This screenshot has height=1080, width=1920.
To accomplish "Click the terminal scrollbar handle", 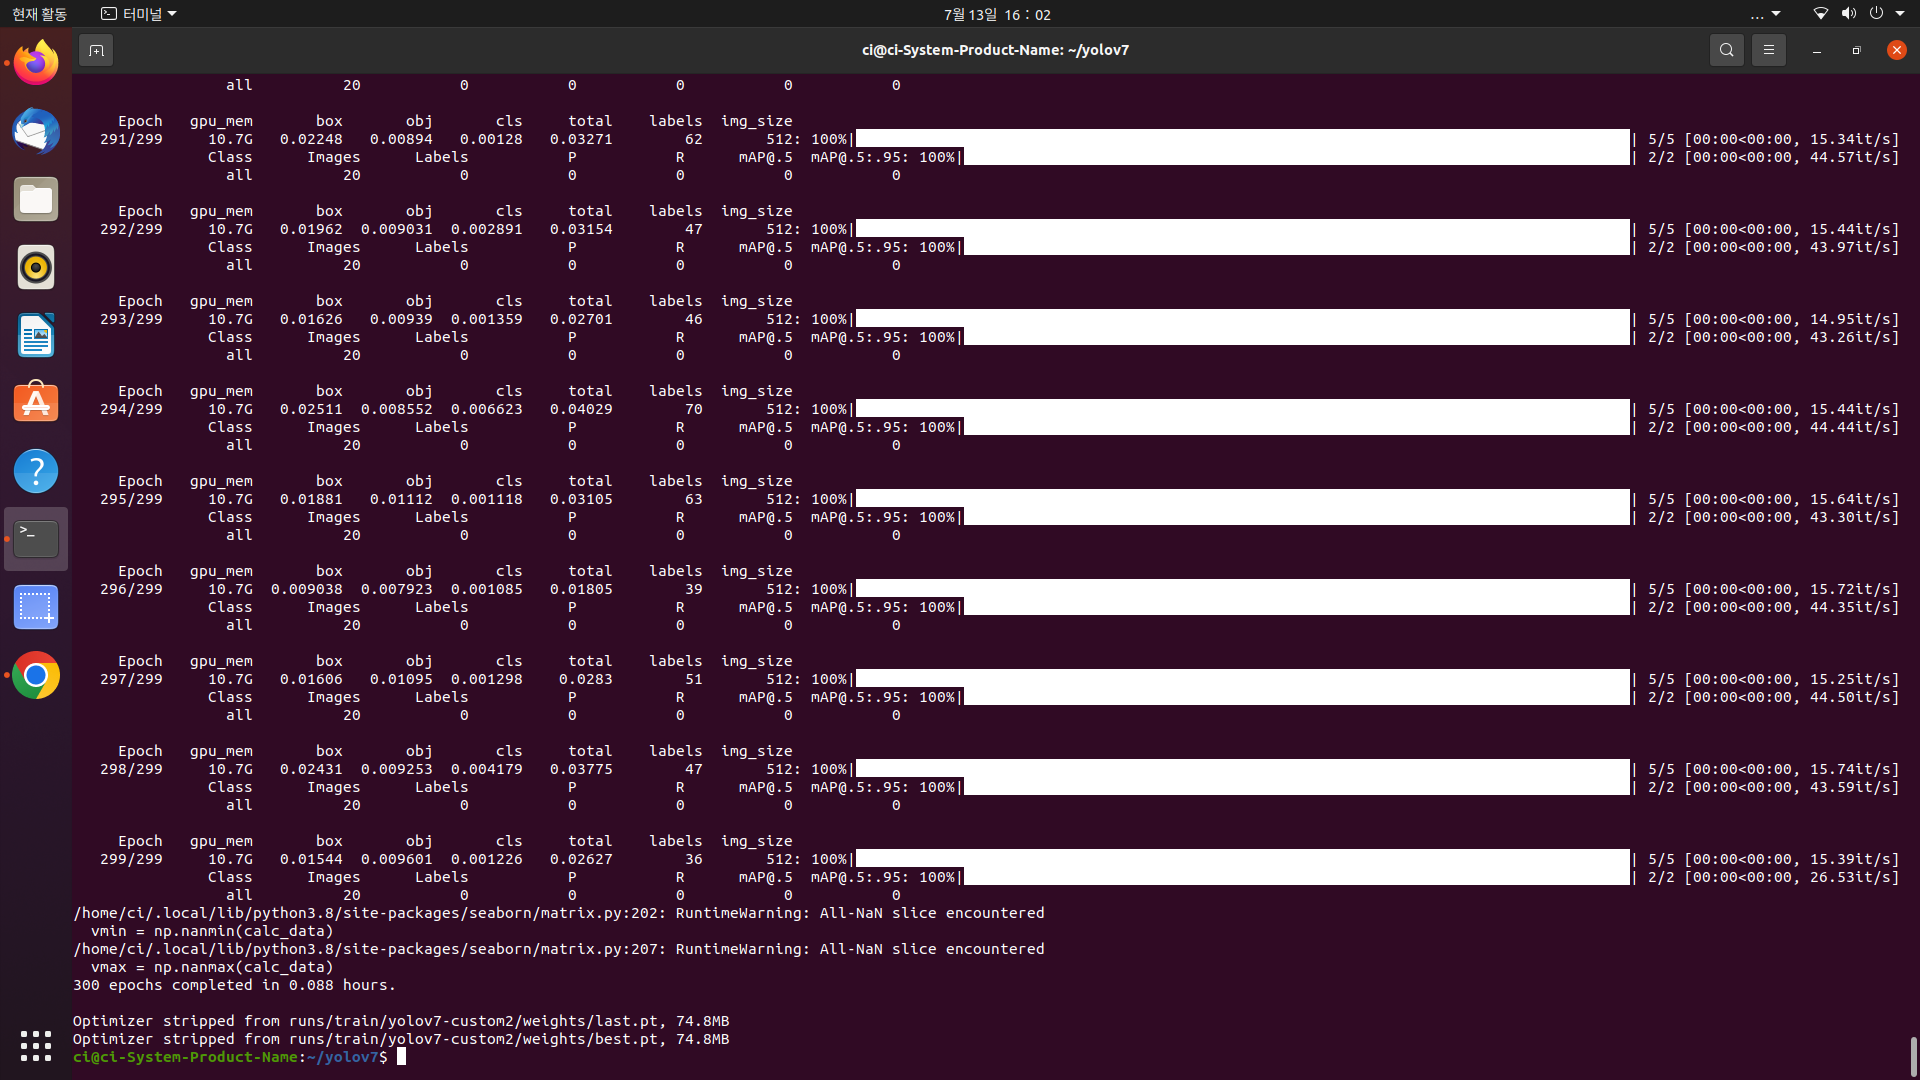I will 1913,1055.
